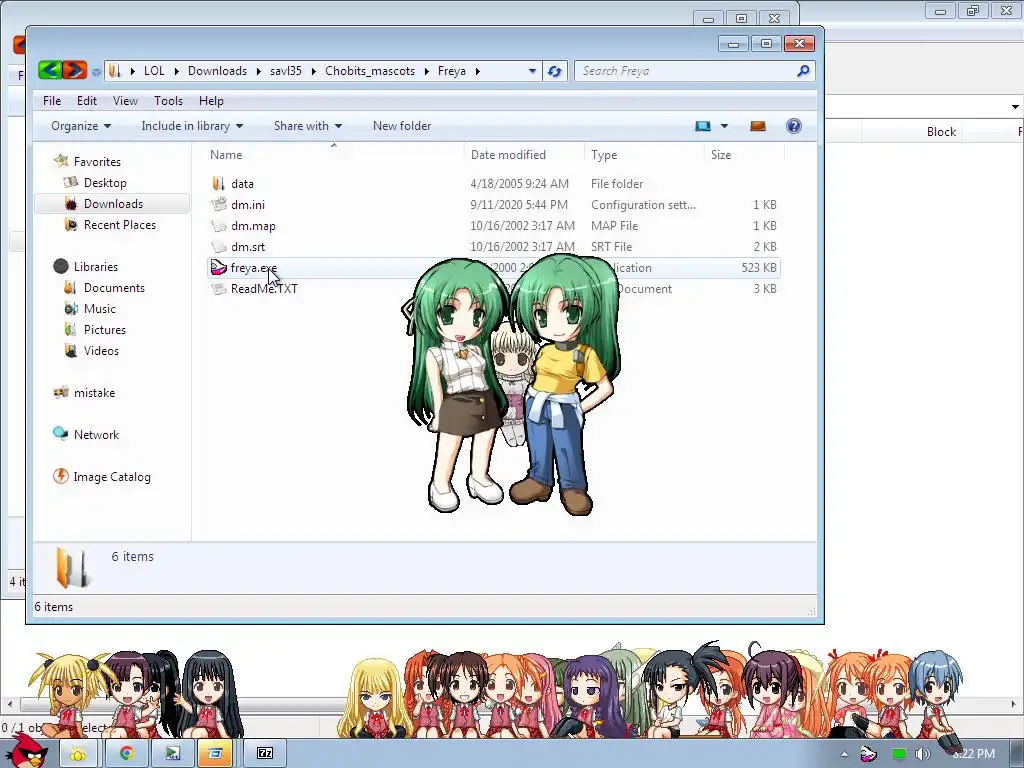Screen dimensions: 1024x768
Task: Click the address bar folder icon
Action: (x=115, y=71)
